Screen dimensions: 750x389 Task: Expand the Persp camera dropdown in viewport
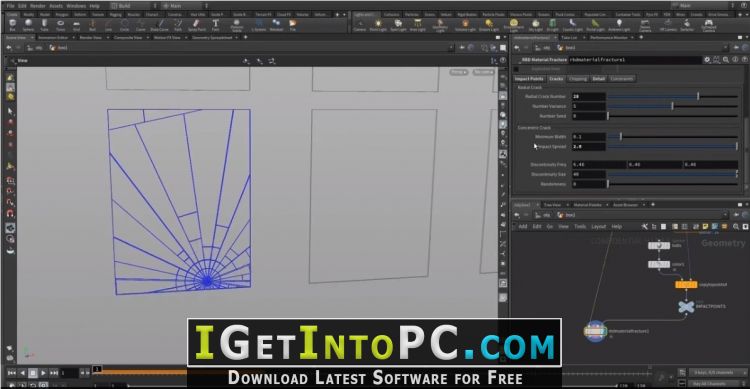[459, 72]
